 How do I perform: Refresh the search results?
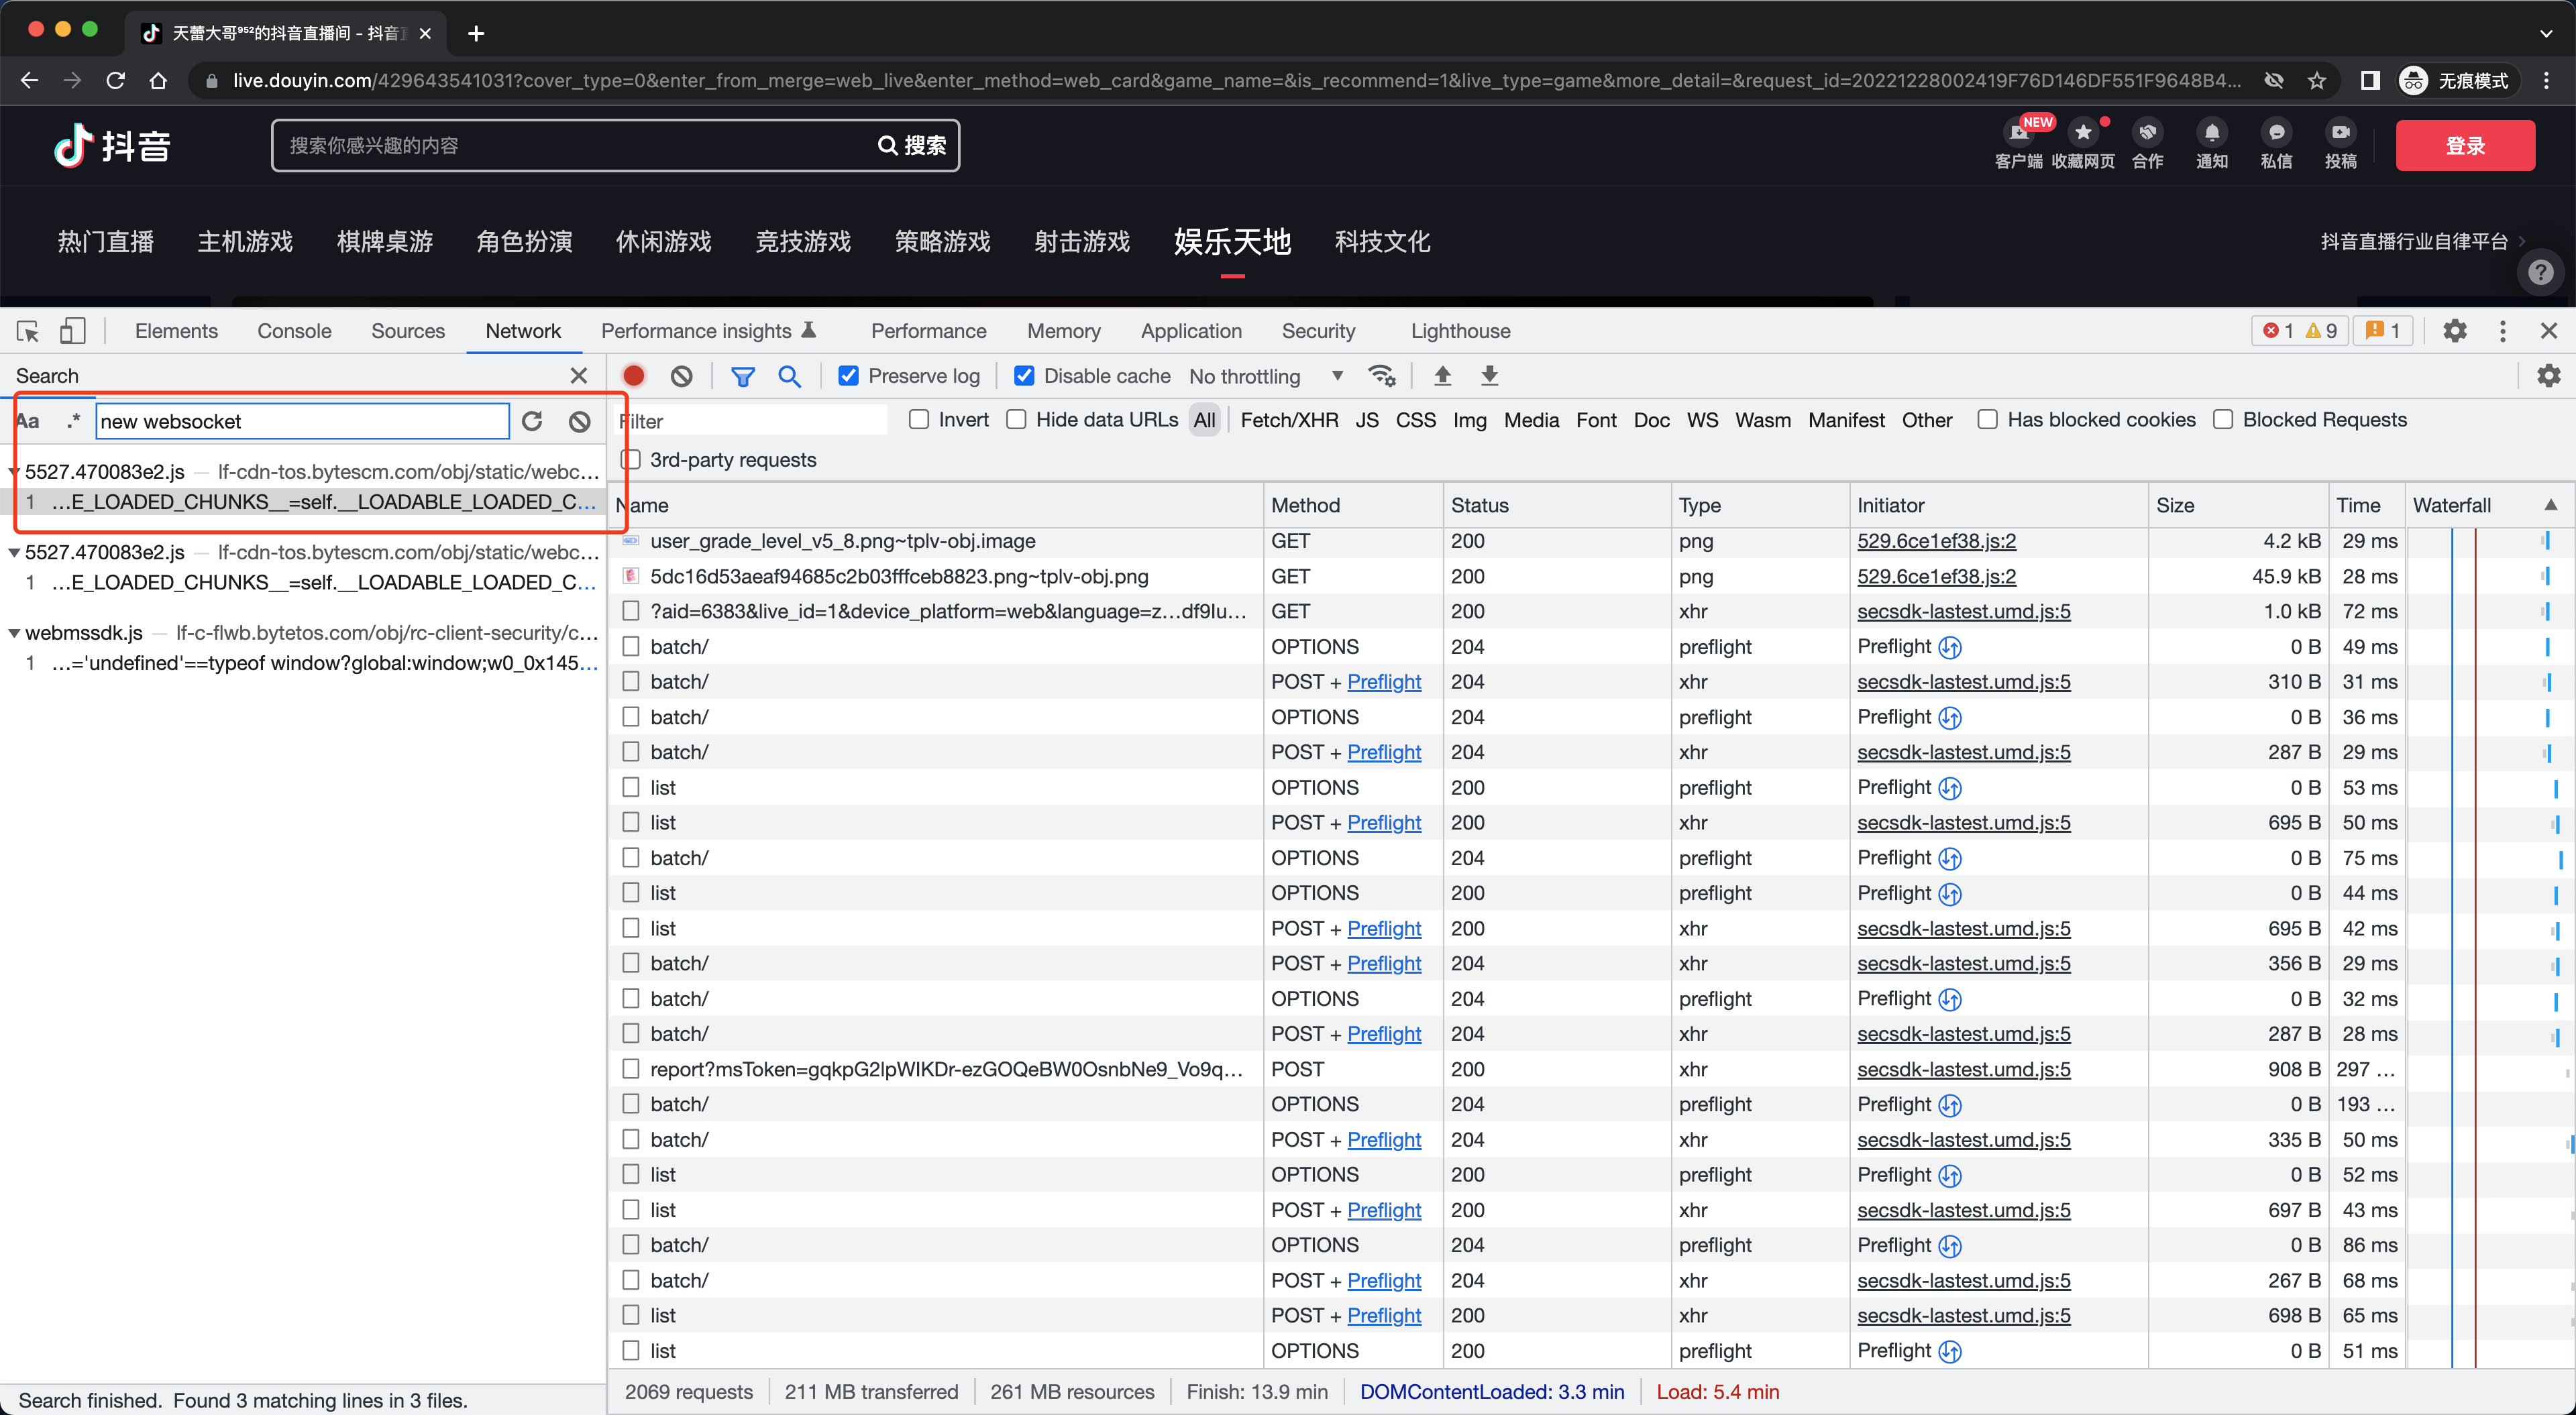click(x=532, y=421)
